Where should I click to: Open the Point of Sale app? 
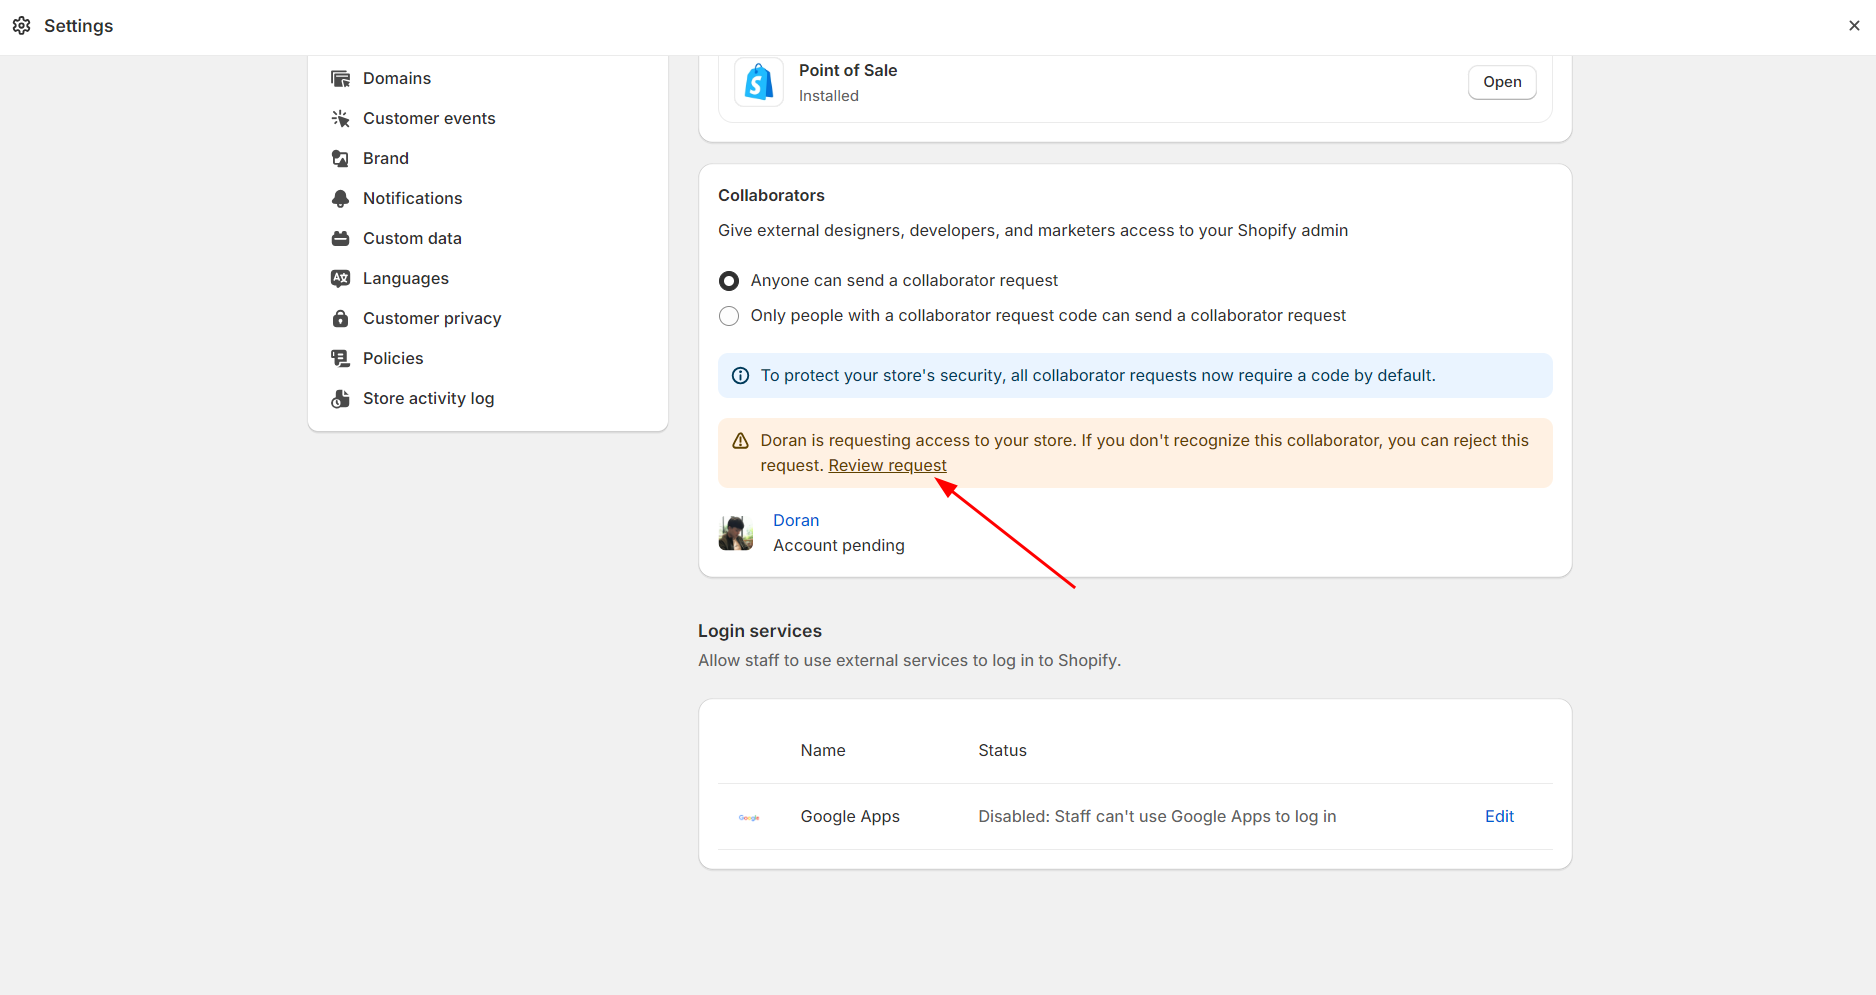pyautogui.click(x=1501, y=82)
